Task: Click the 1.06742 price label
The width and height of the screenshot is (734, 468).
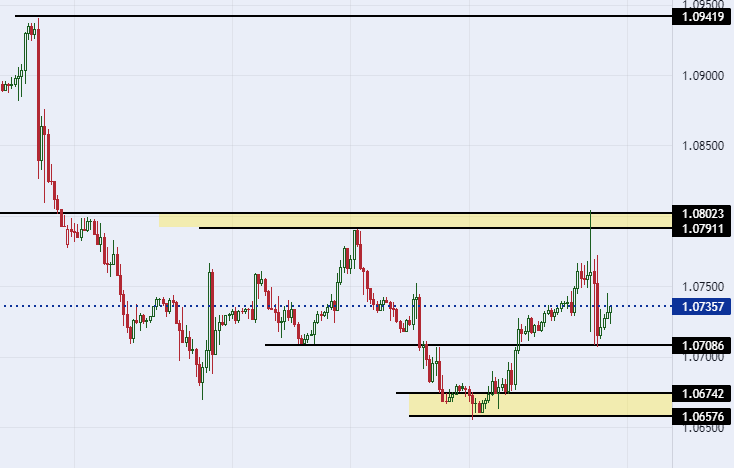Action: [701, 394]
